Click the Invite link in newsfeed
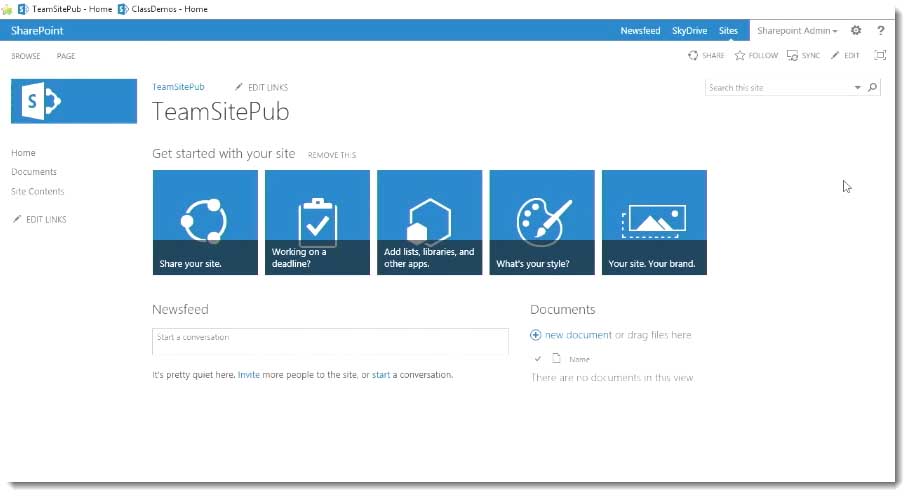Viewport: 910px width, 497px height. tap(249, 375)
